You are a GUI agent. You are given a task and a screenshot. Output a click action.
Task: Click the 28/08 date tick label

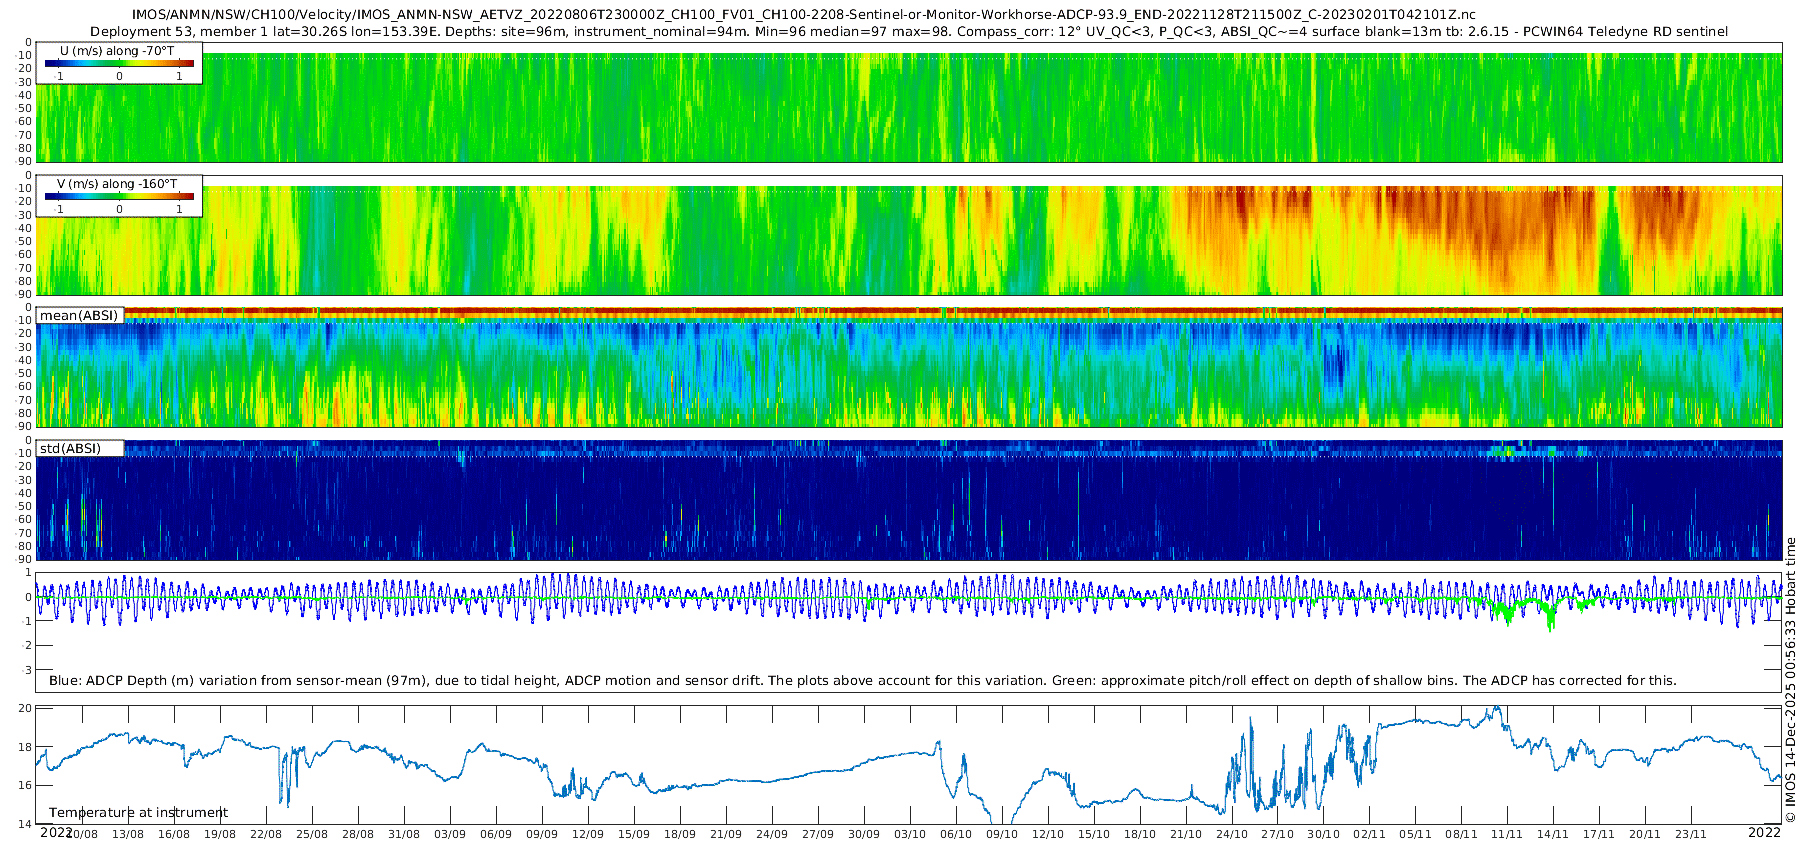tap(358, 834)
